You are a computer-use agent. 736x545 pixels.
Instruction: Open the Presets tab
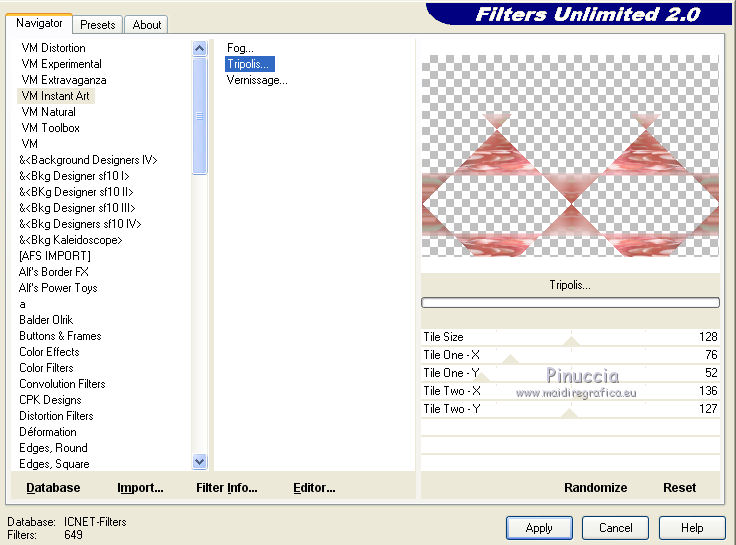(98, 25)
